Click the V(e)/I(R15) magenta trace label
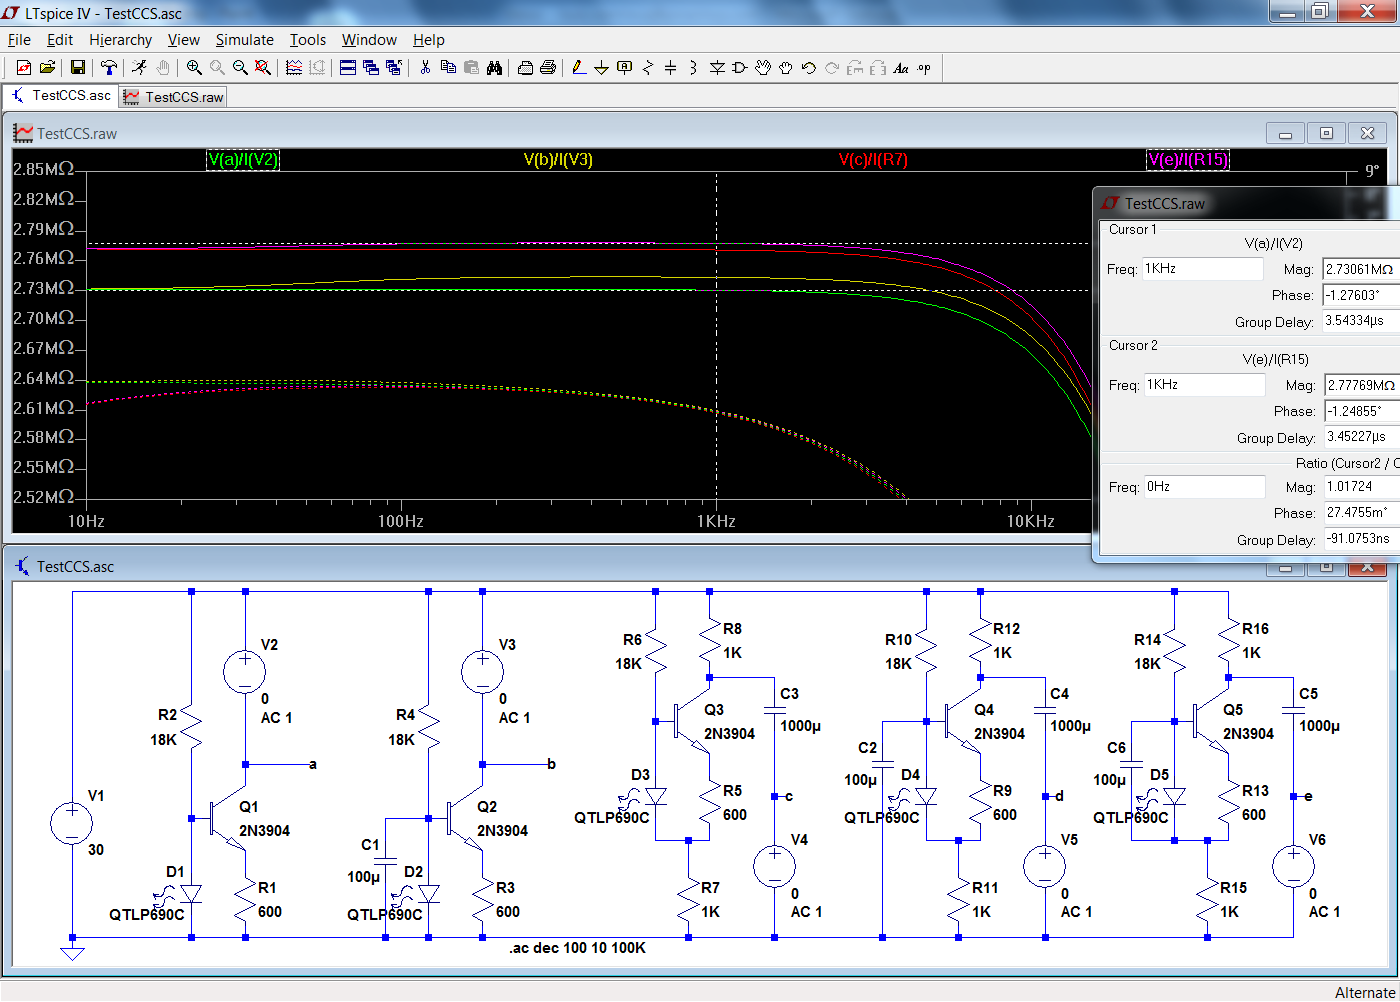Image resolution: width=1400 pixels, height=1002 pixels. point(1188,160)
